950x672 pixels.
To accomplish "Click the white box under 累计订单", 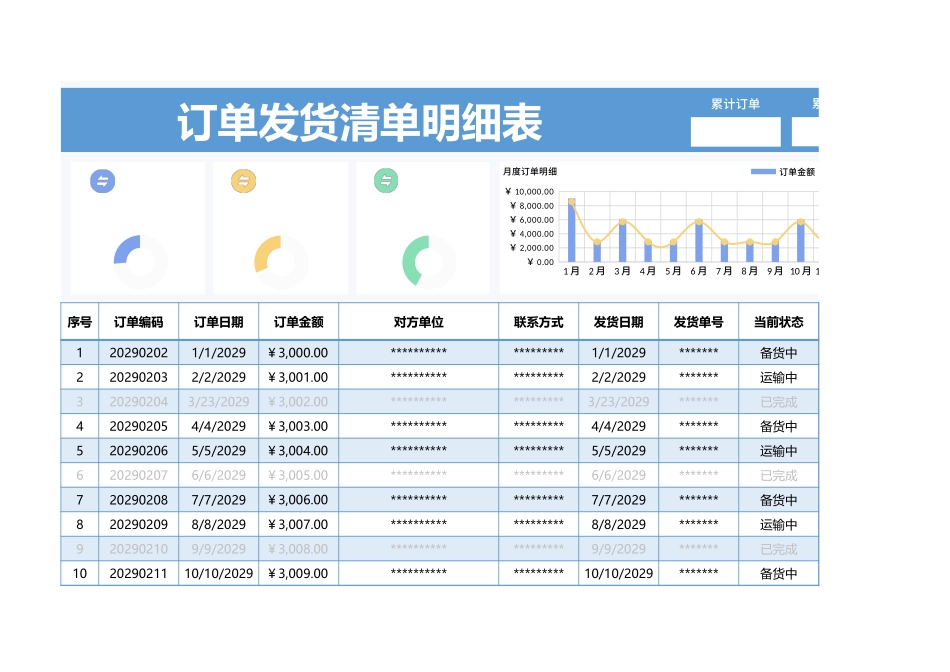I will (735, 132).
